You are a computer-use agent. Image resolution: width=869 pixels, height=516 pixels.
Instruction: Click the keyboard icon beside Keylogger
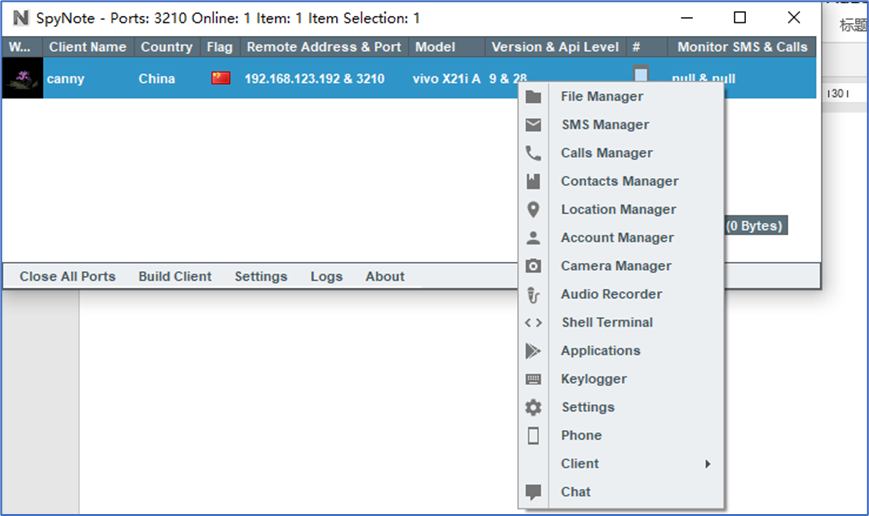click(533, 379)
